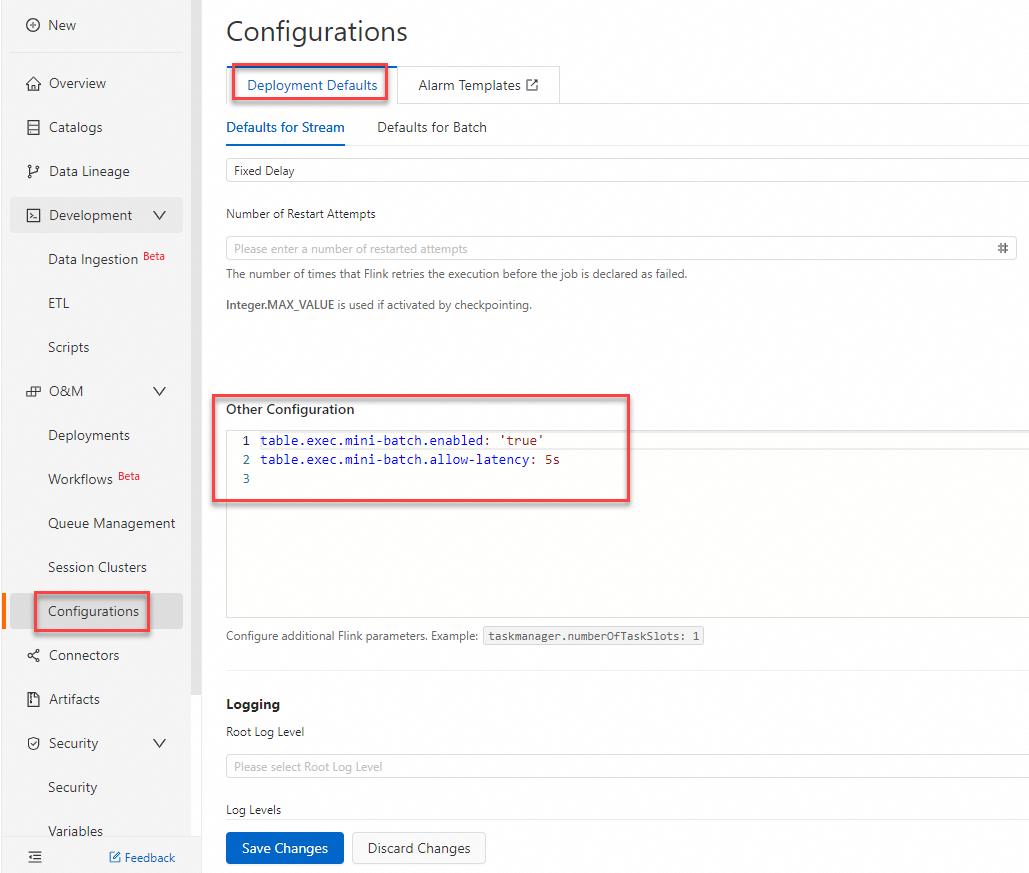Open the Feedback link

click(x=142, y=857)
